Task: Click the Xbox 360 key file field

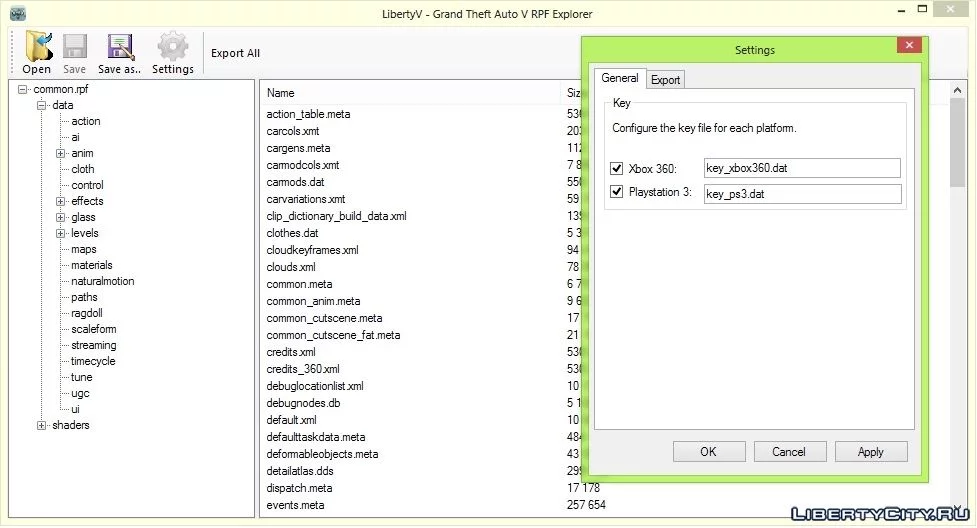Action: pyautogui.click(x=802, y=168)
